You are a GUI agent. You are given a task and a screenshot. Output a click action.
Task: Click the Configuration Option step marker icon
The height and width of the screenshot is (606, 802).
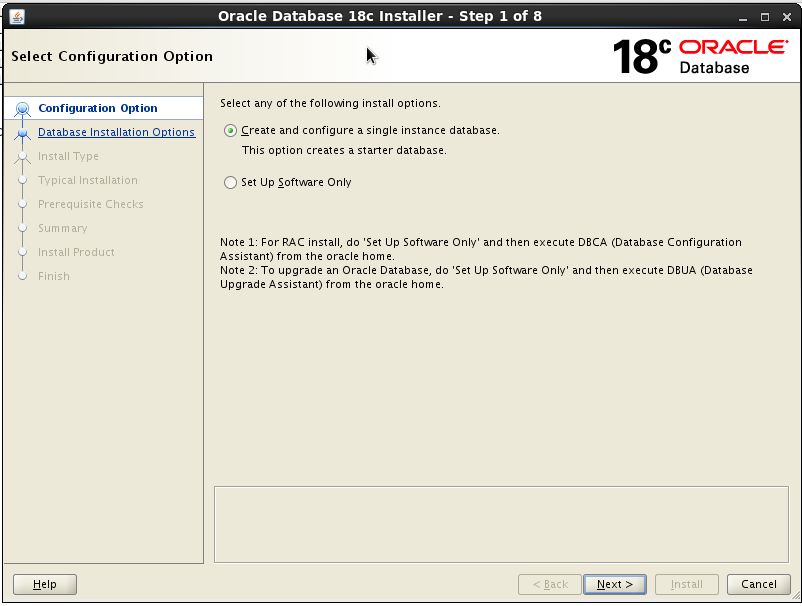click(x=22, y=109)
